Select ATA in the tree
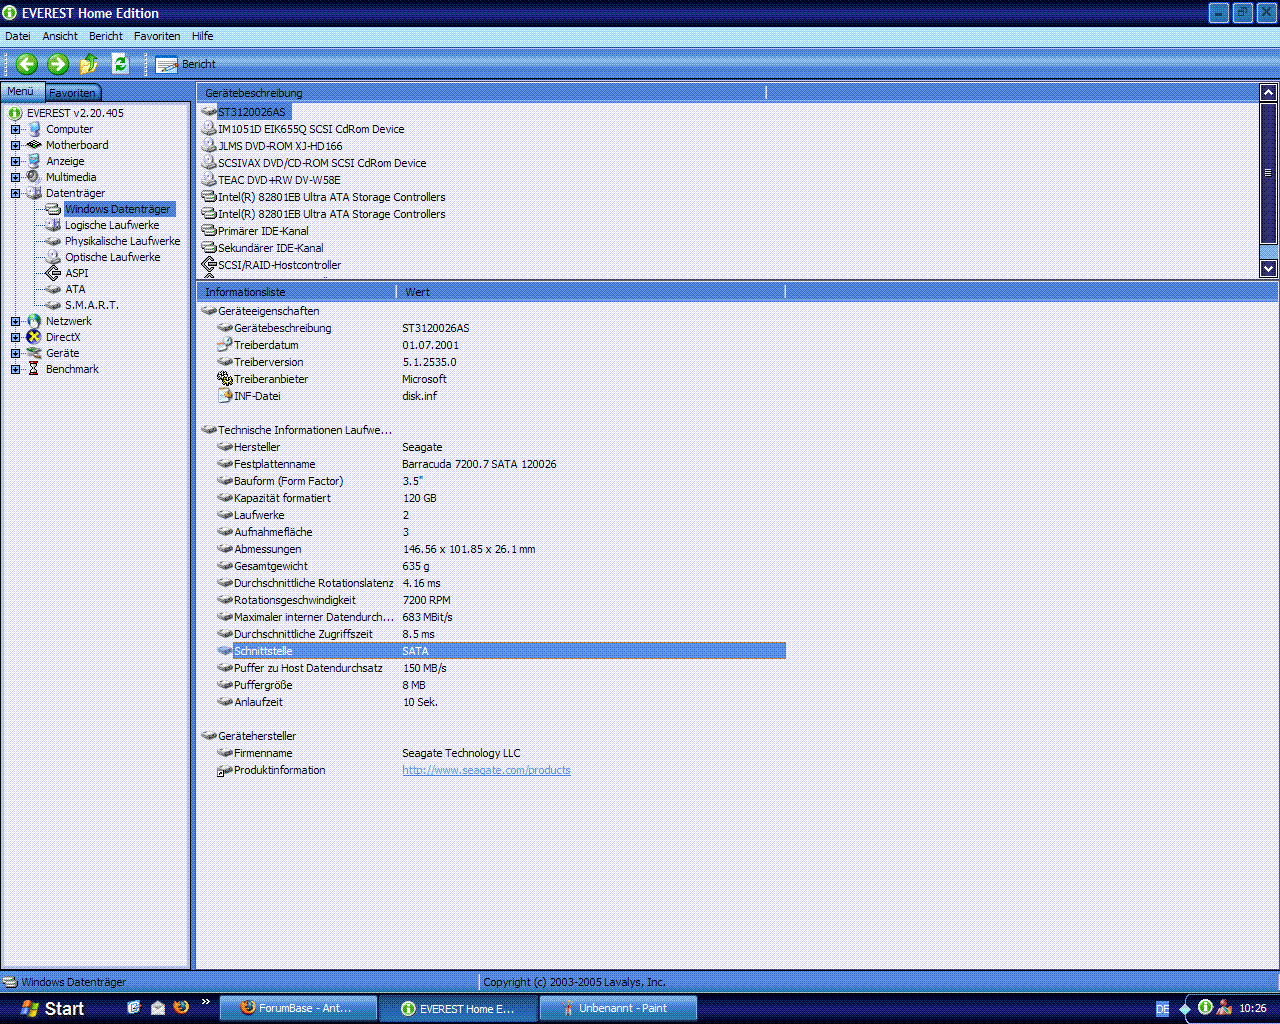This screenshot has width=1280, height=1024. (x=76, y=289)
